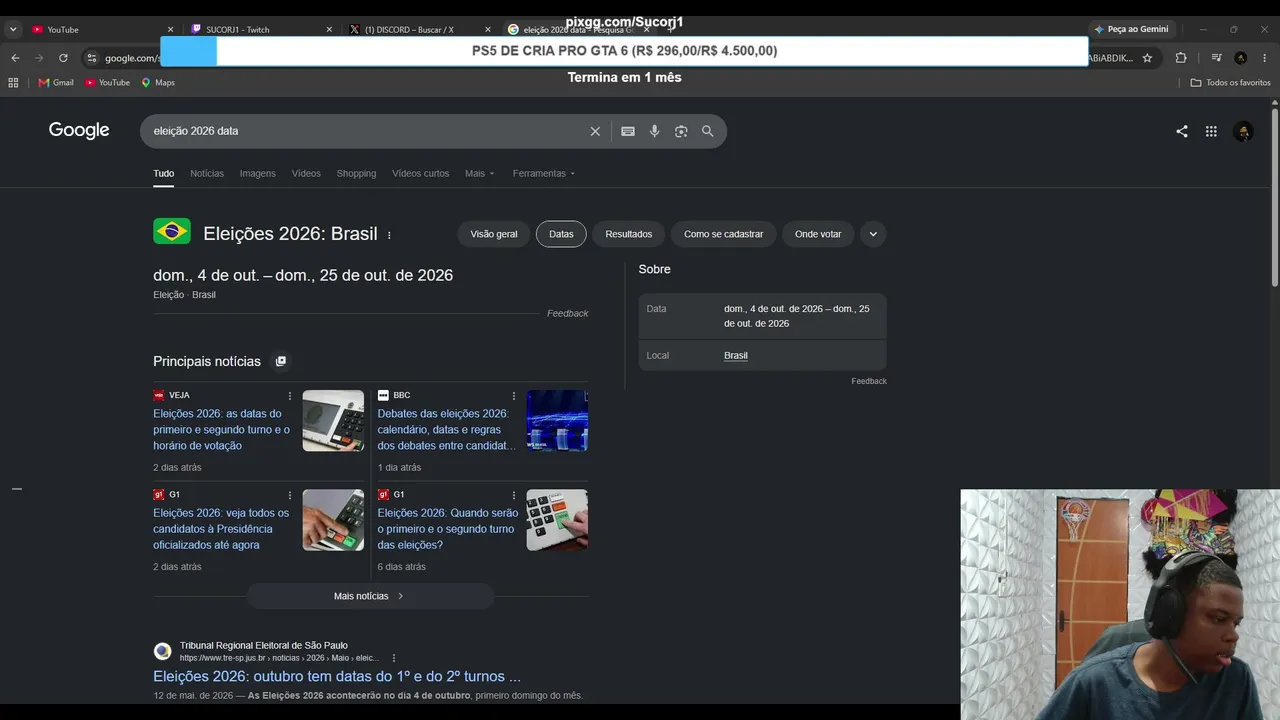
Task: Select the Visão geral chip
Action: coord(494,234)
